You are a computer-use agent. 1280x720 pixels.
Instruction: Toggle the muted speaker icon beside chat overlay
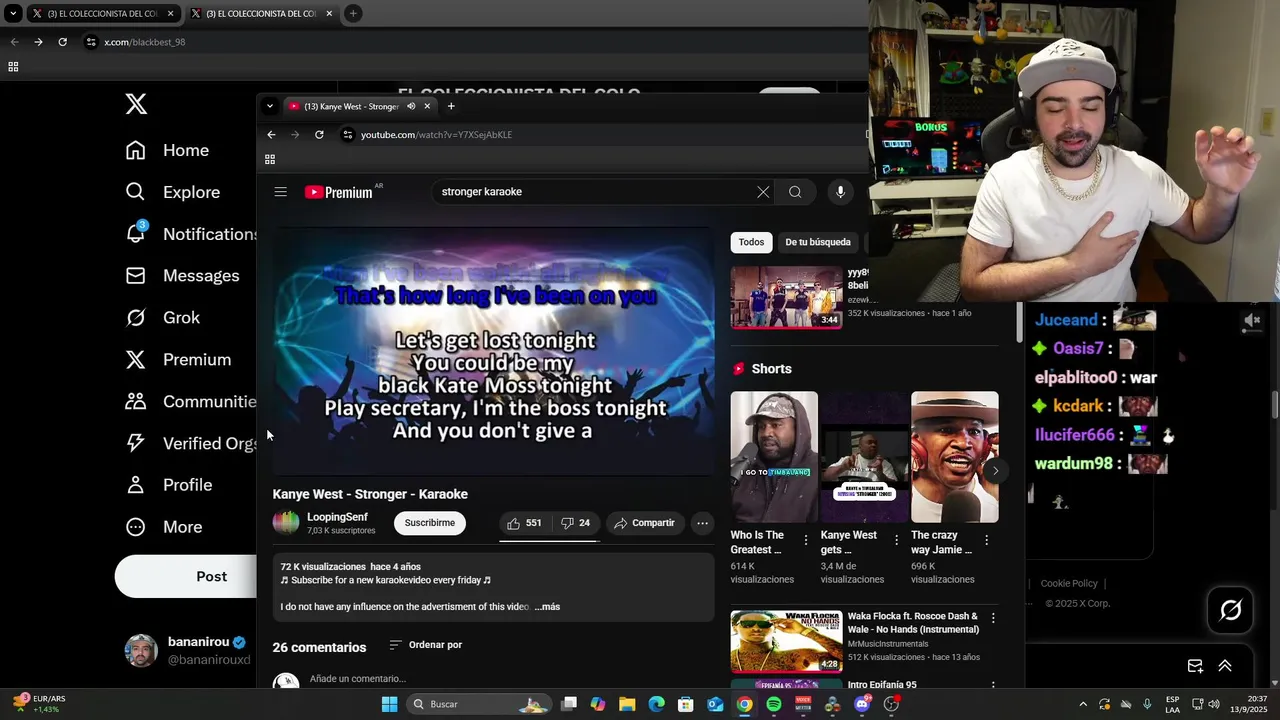point(1252,320)
